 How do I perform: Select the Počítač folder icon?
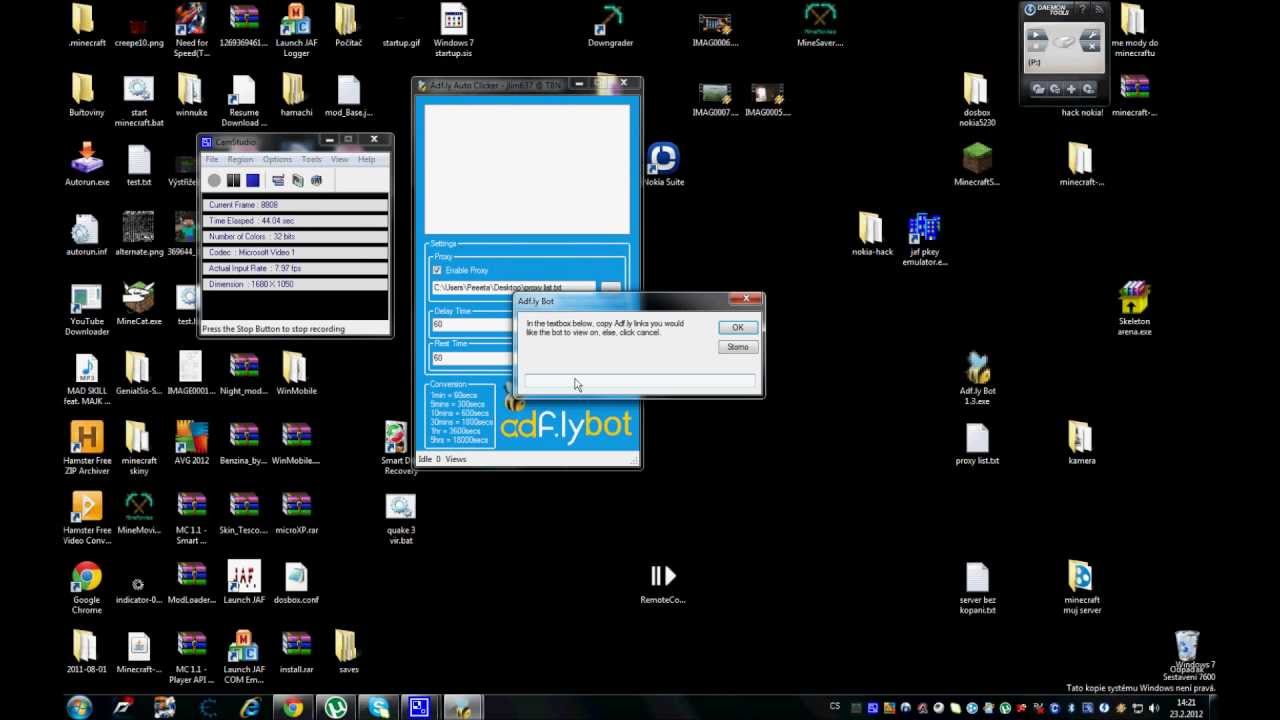[348, 26]
